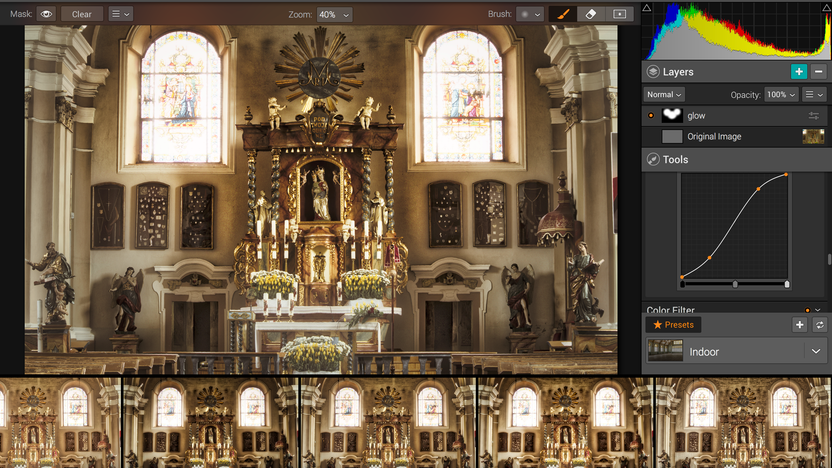
Task: Expand the Color Filter section chevron
Action: tap(818, 310)
